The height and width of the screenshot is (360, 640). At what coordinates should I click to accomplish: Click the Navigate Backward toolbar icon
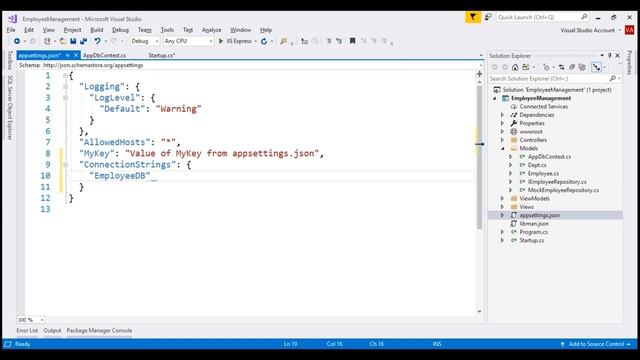coord(17,41)
